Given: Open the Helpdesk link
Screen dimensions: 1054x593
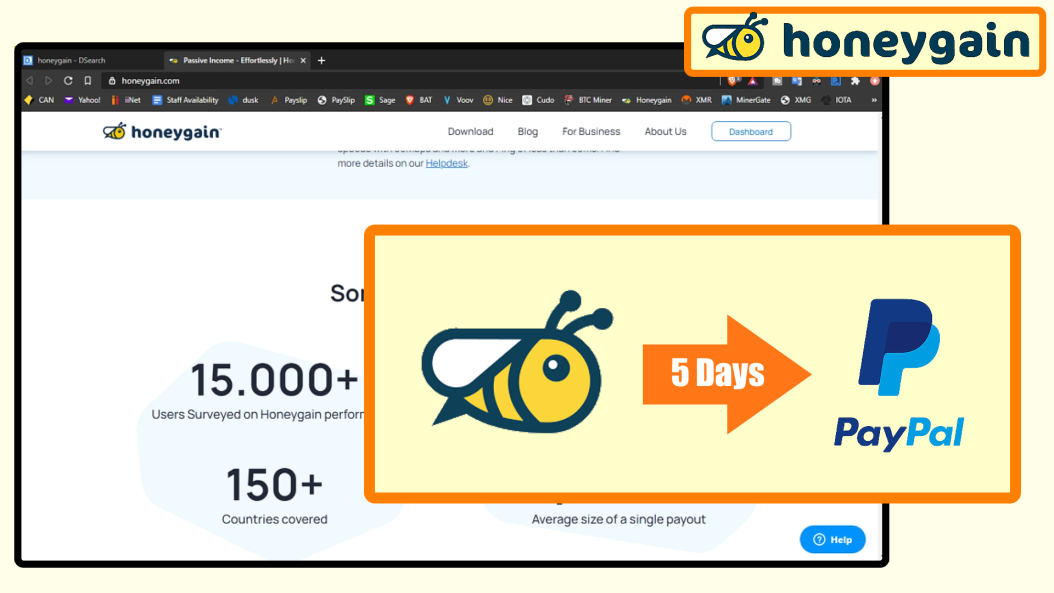Looking at the screenshot, I should [447, 163].
